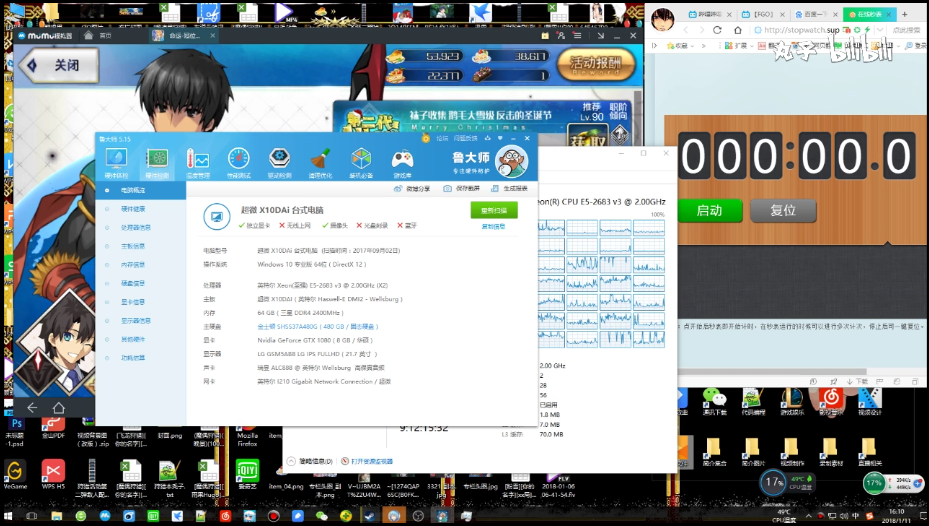Select 电脑概览 in Ludashi sidebar
929x526 pixels.
(x=141, y=190)
